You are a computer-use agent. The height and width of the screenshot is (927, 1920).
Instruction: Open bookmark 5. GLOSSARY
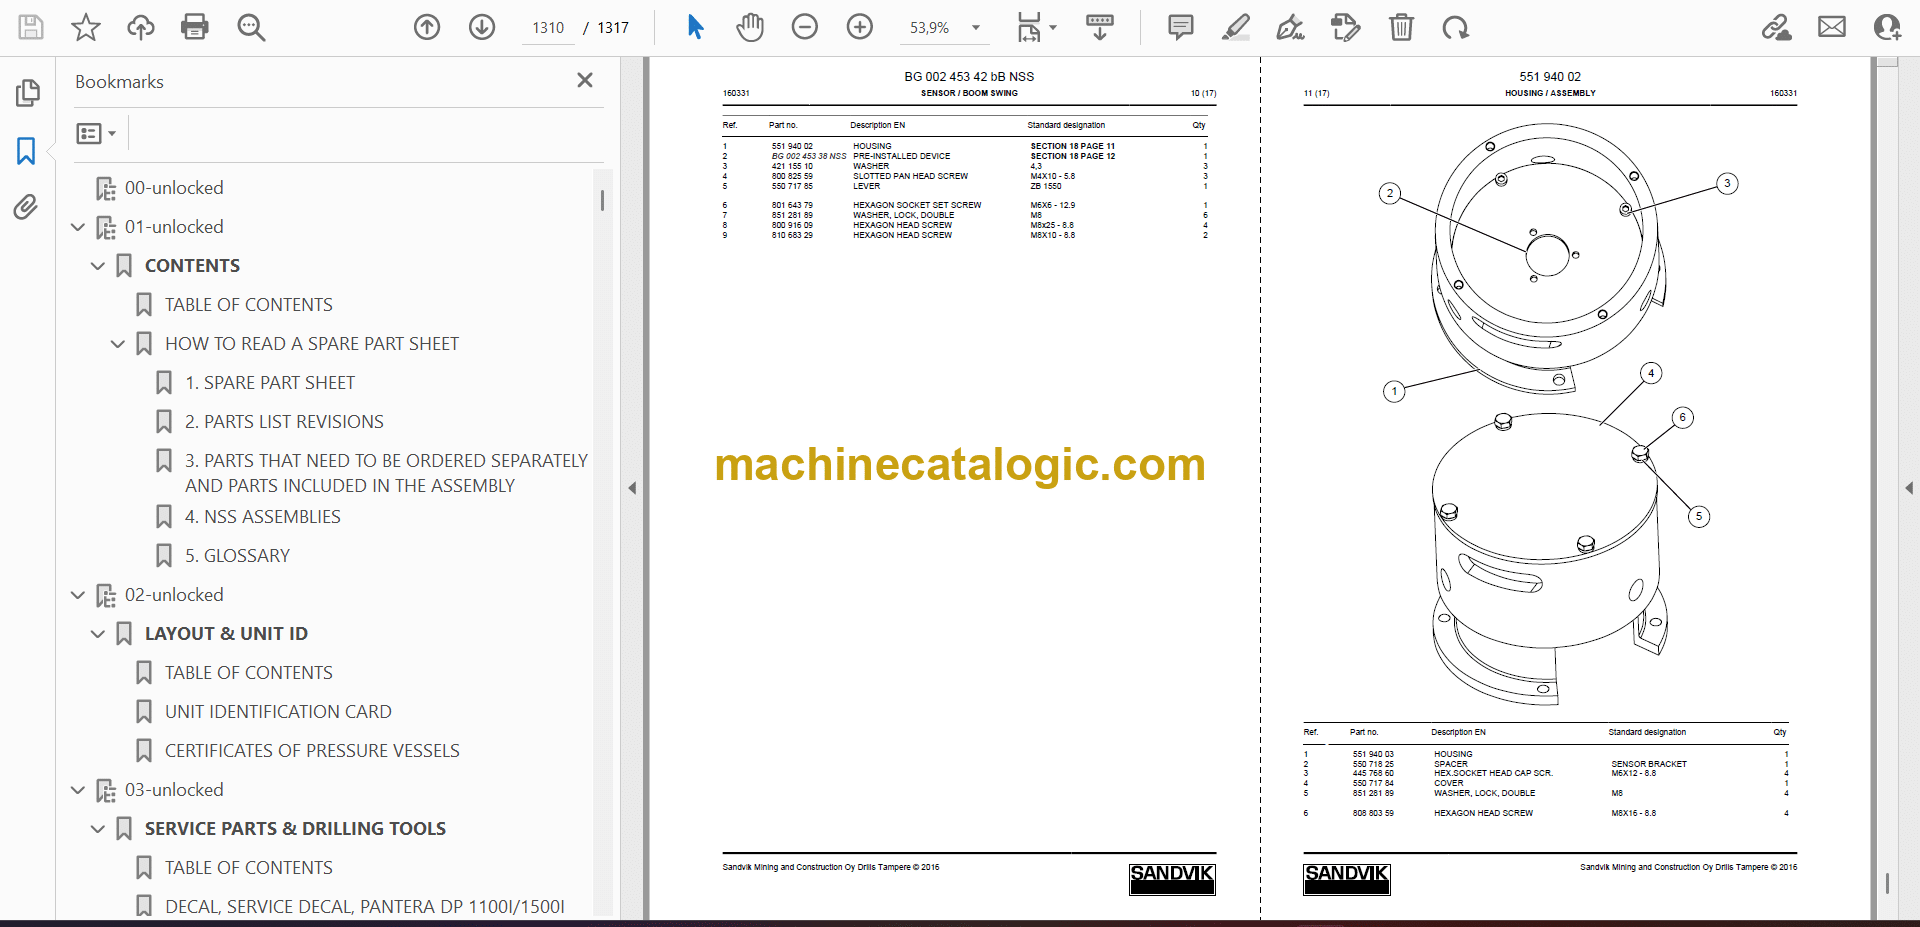[237, 556]
